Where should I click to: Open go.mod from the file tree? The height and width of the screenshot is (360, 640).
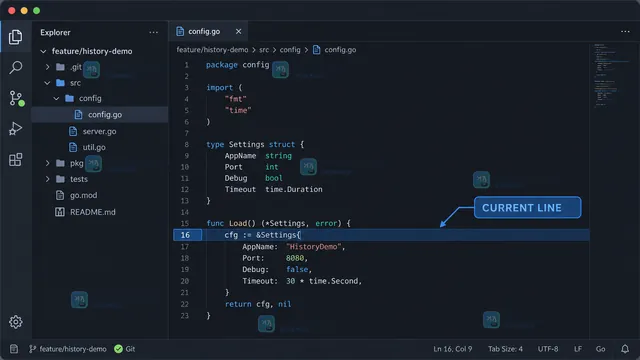point(84,196)
